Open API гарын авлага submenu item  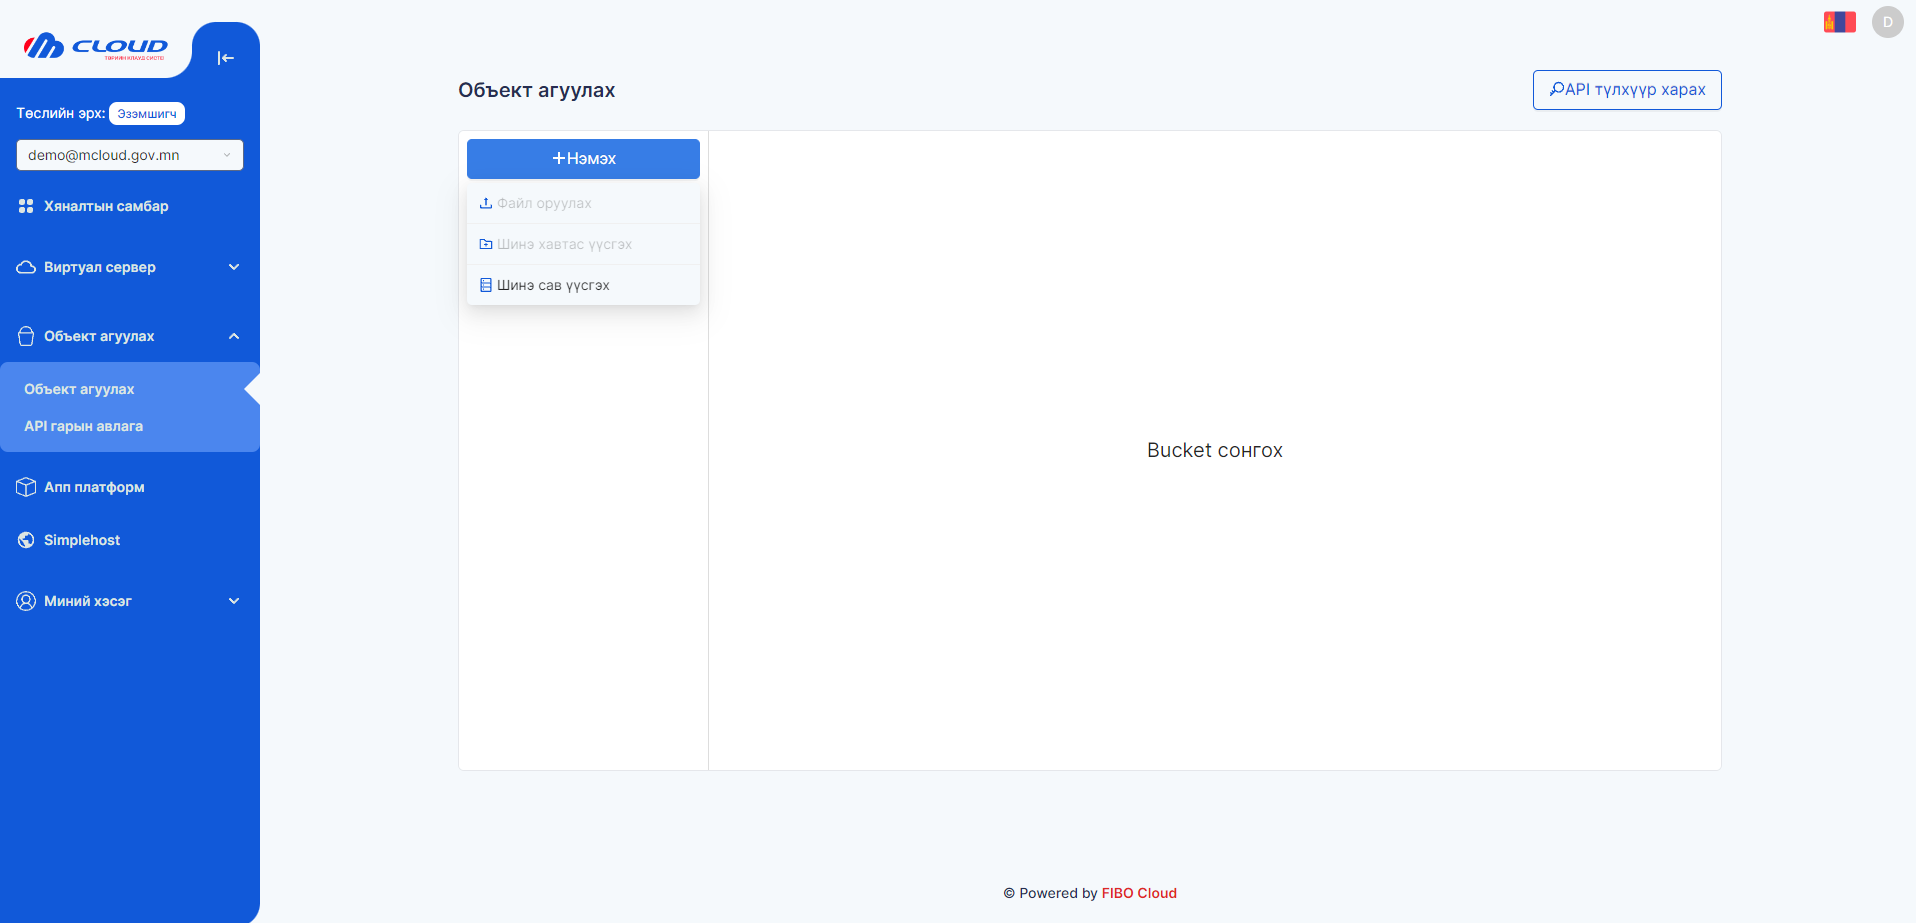point(83,426)
